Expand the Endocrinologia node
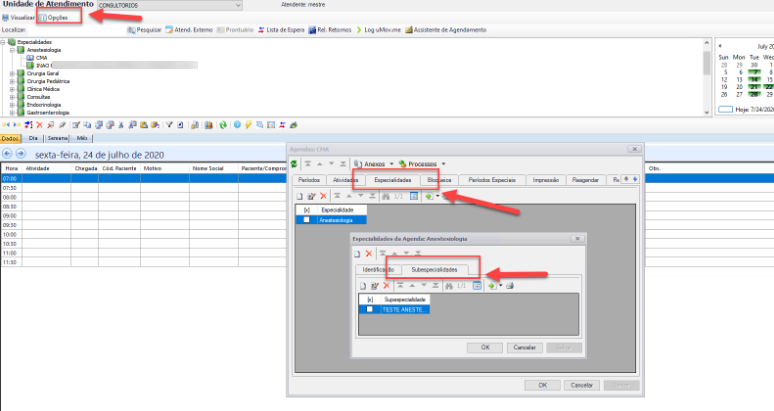 pyautogui.click(x=13, y=105)
